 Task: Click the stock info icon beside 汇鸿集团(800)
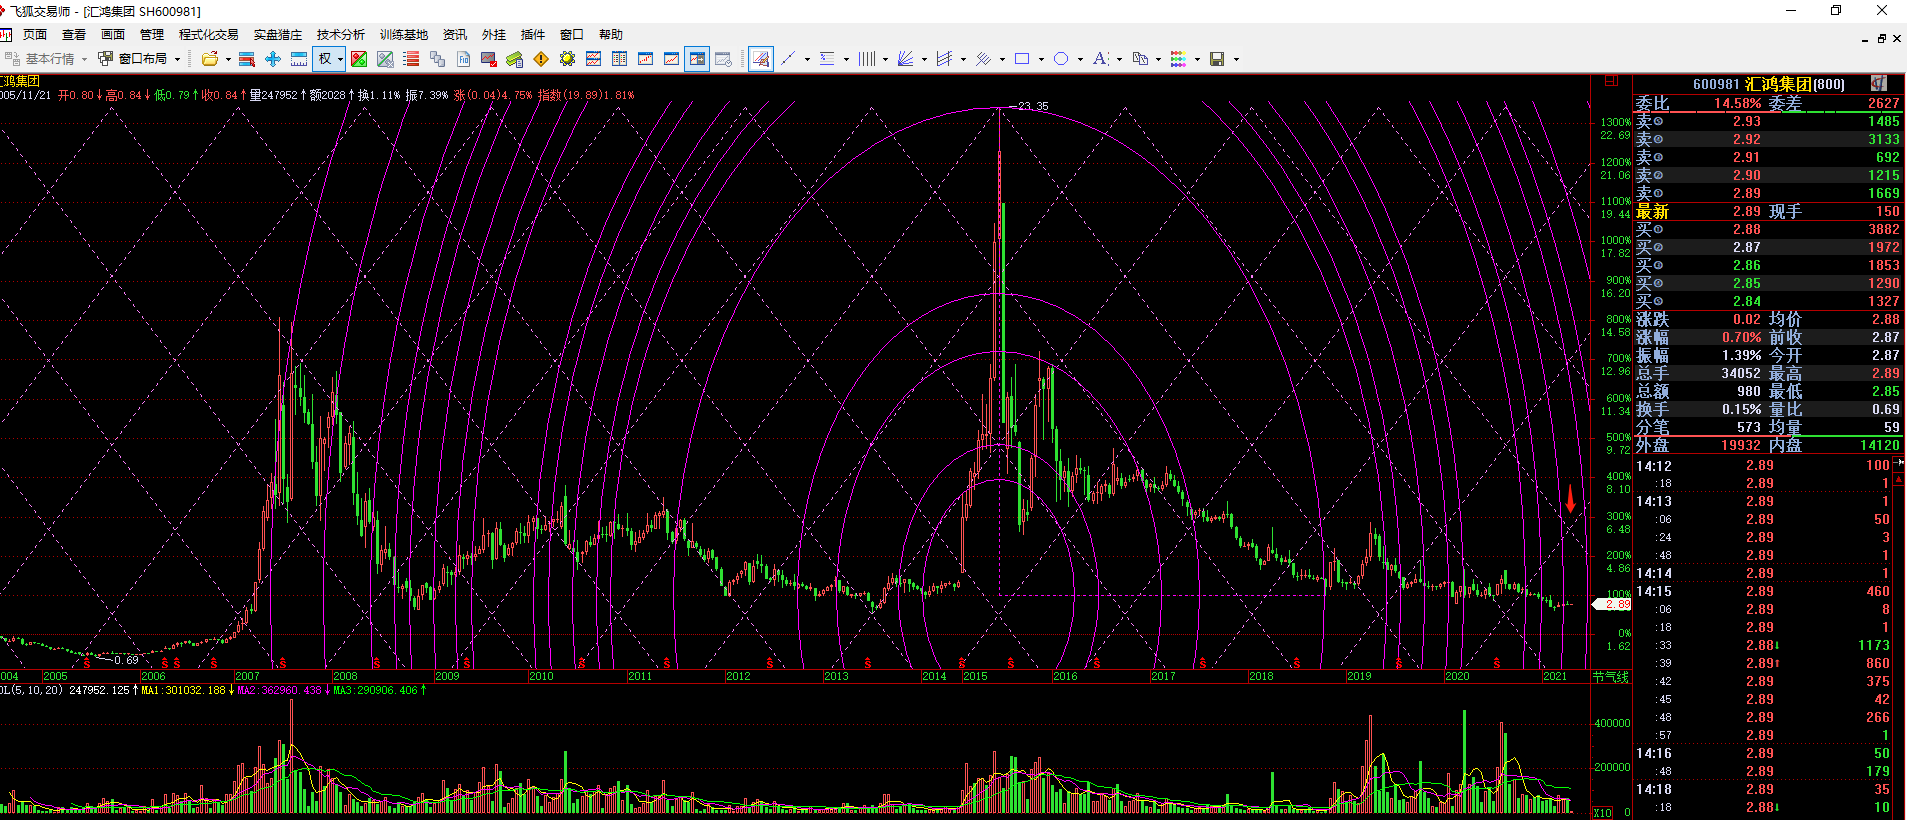coord(1879,84)
